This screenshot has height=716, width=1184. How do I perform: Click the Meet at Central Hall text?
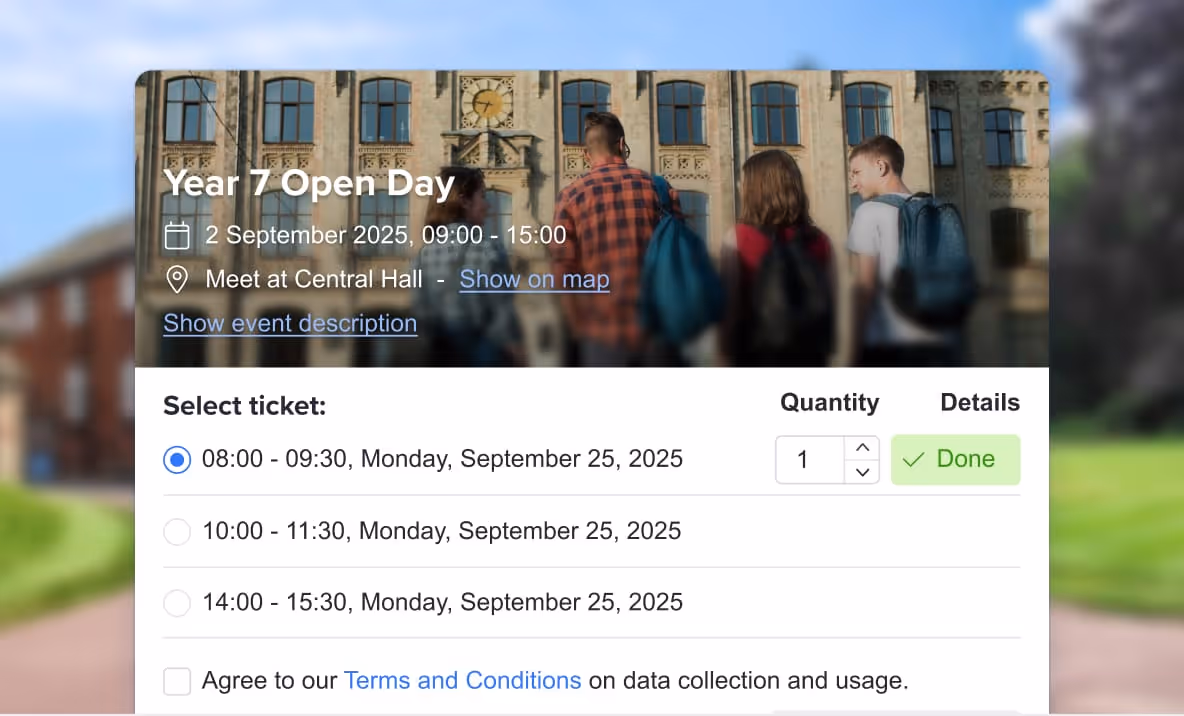click(313, 279)
